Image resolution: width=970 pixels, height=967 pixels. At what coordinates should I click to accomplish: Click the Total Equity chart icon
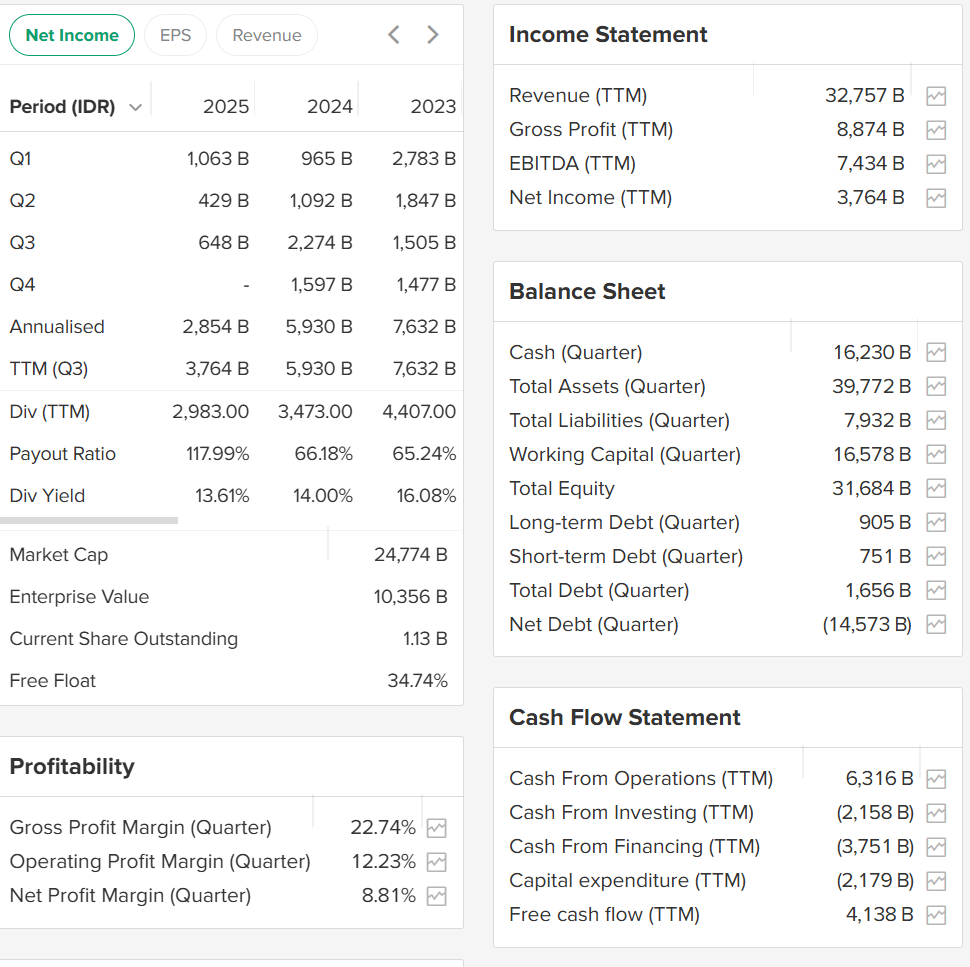(x=936, y=489)
